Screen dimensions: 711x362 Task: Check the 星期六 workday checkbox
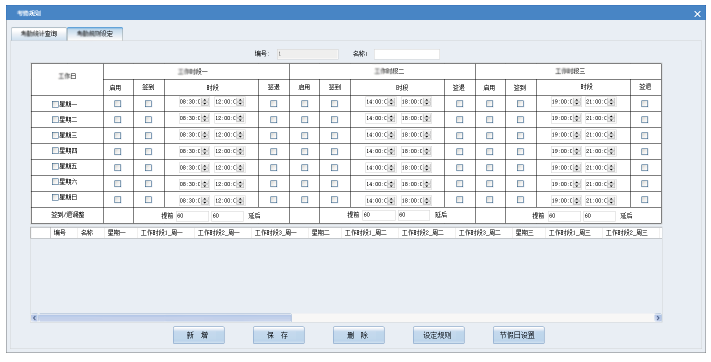(x=55, y=182)
